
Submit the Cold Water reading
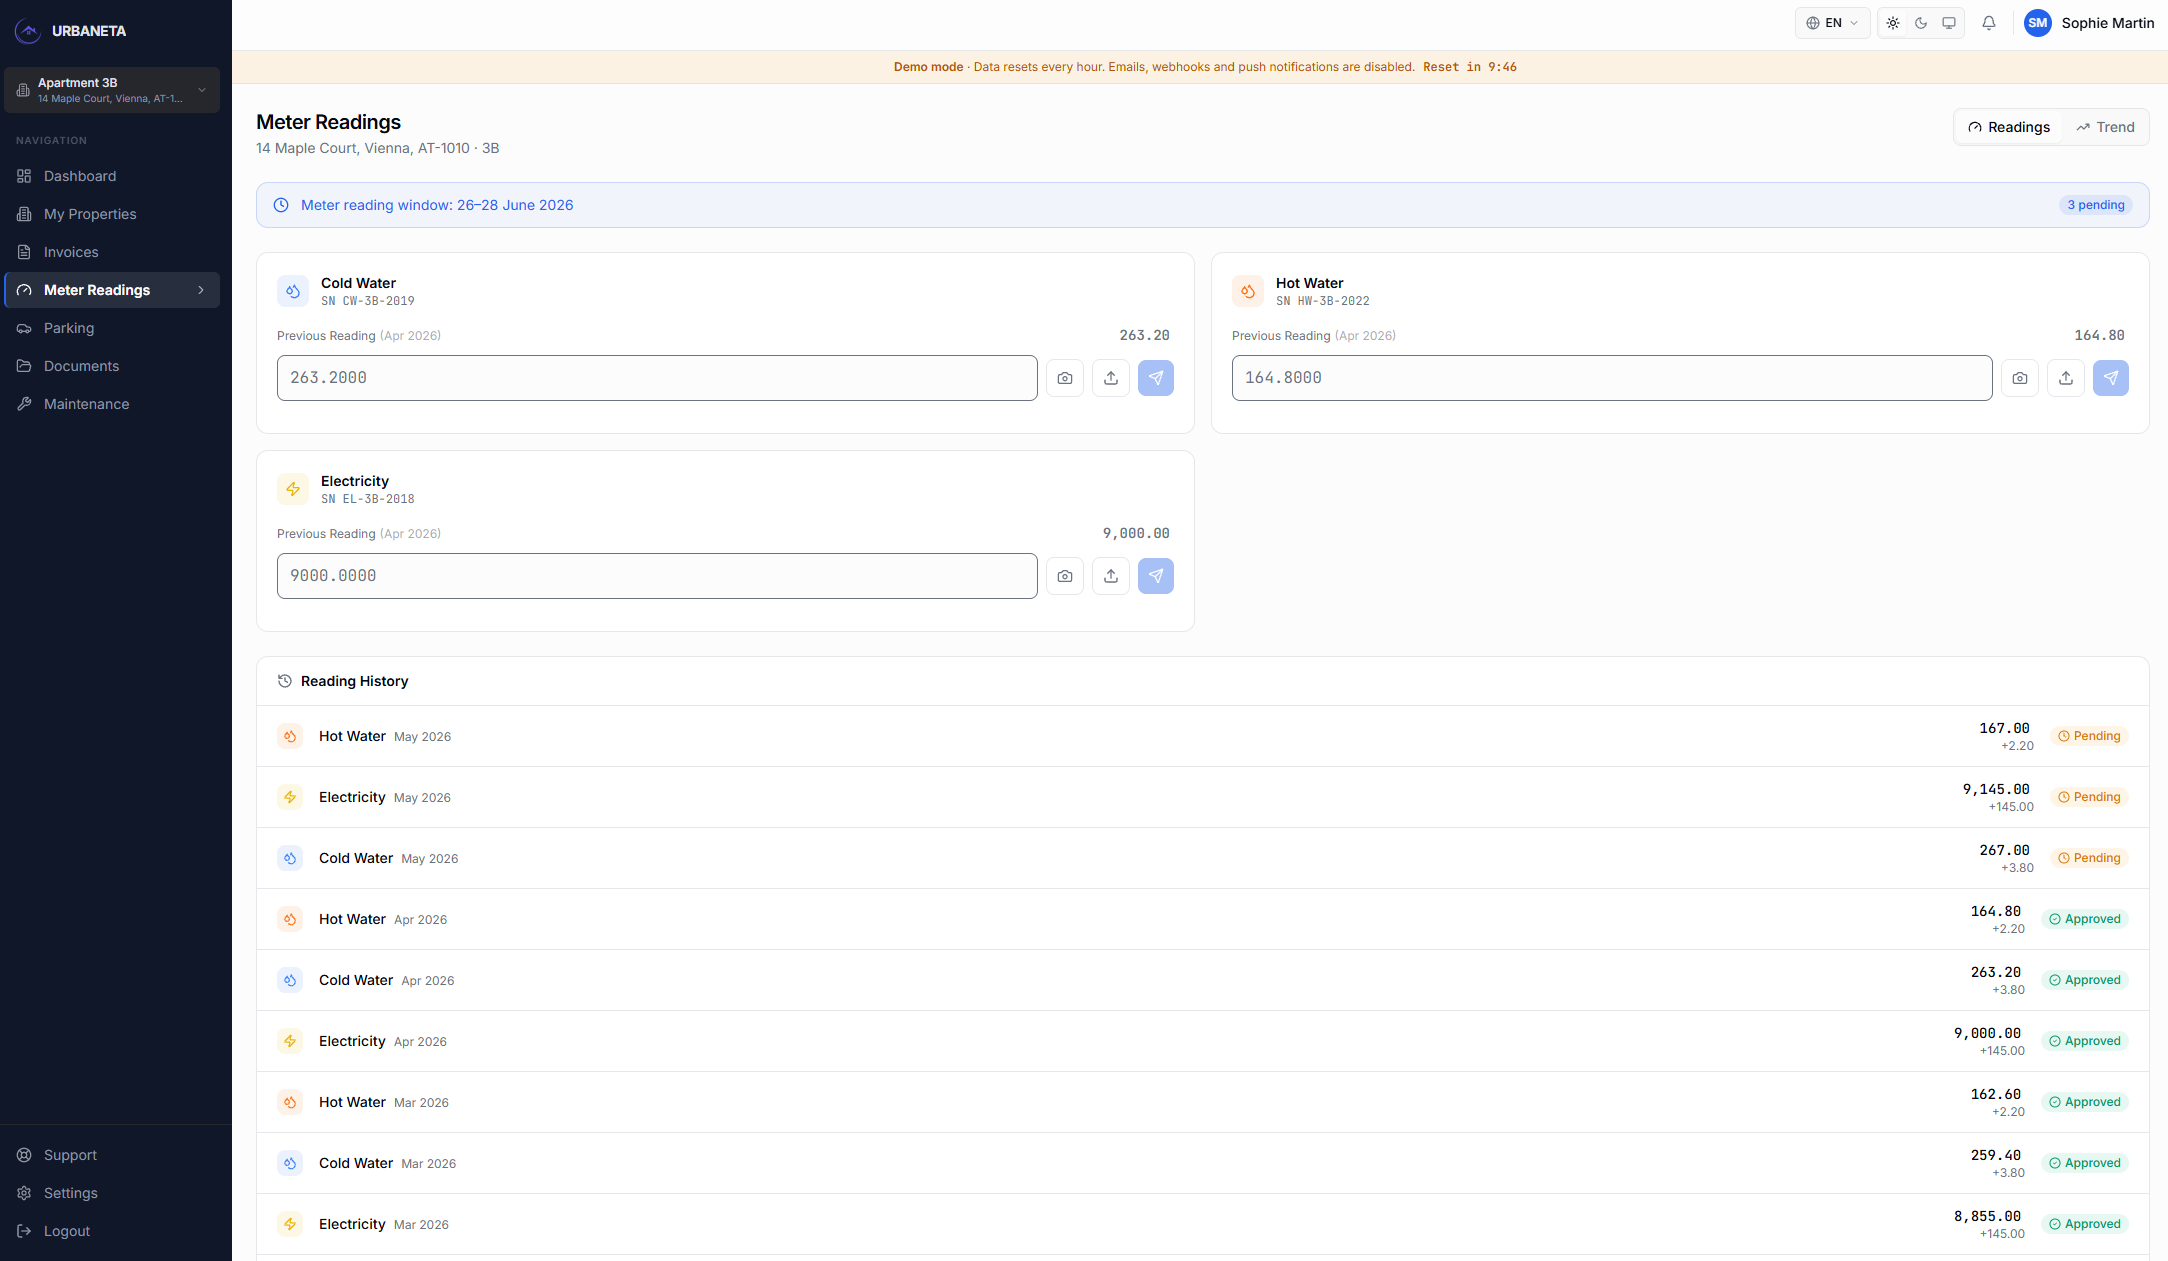point(1156,378)
